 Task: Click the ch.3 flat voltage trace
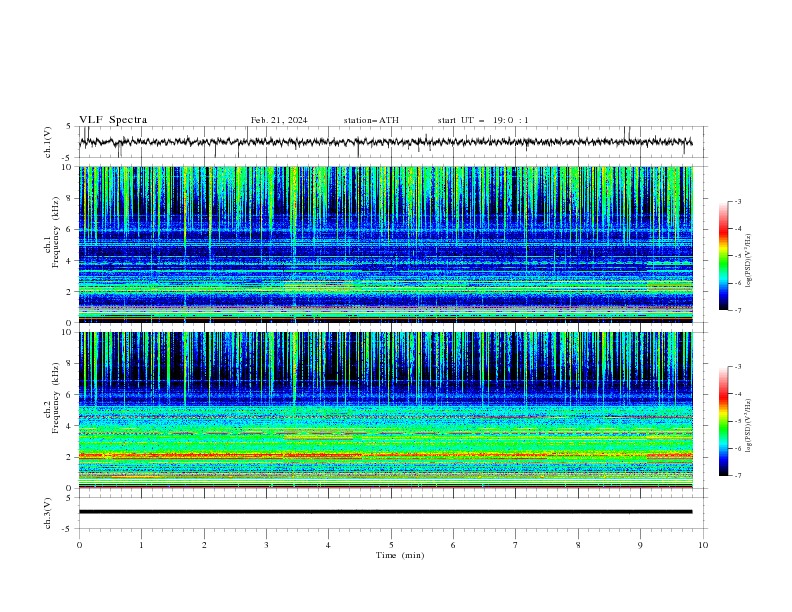pos(385,512)
